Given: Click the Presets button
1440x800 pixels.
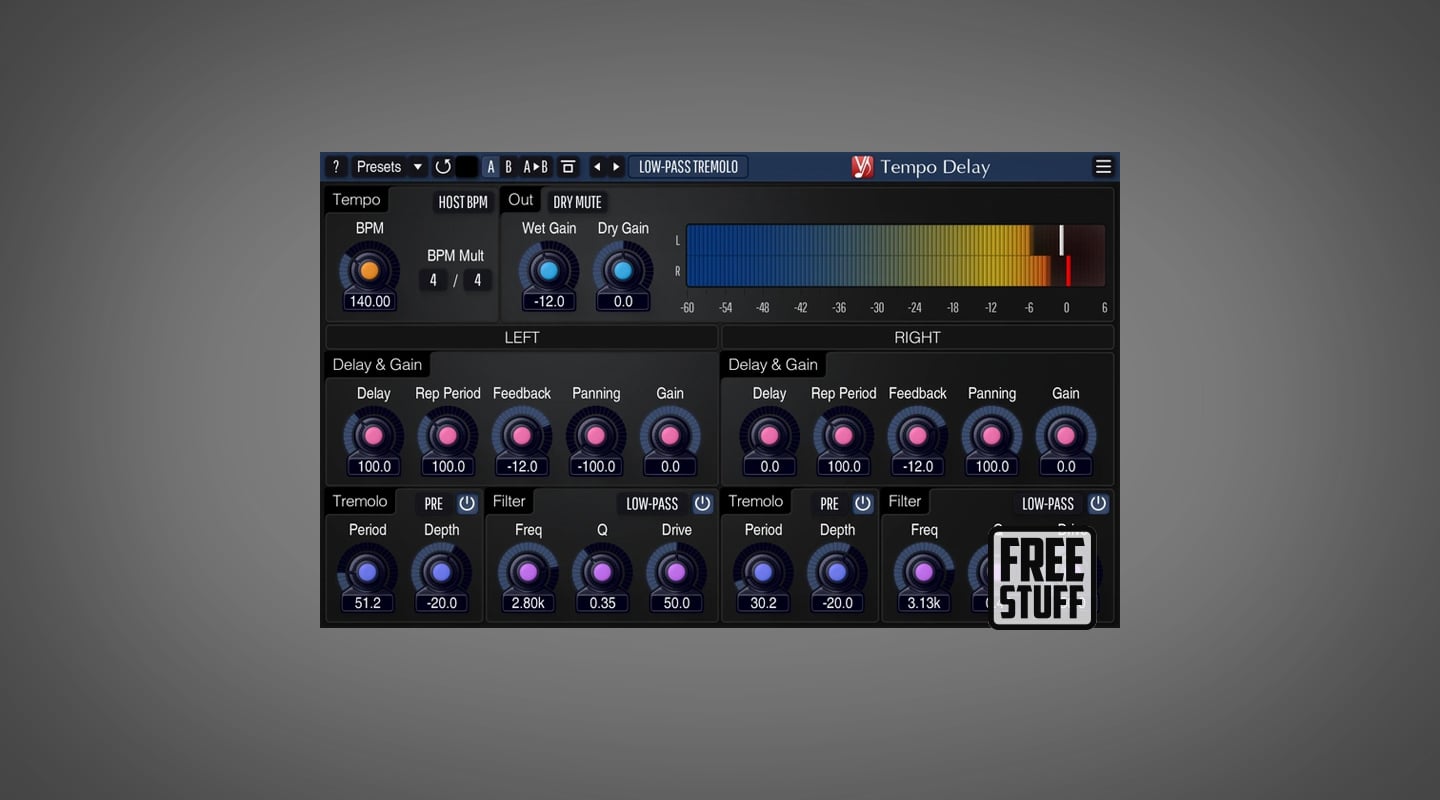Looking at the screenshot, I should click(379, 167).
